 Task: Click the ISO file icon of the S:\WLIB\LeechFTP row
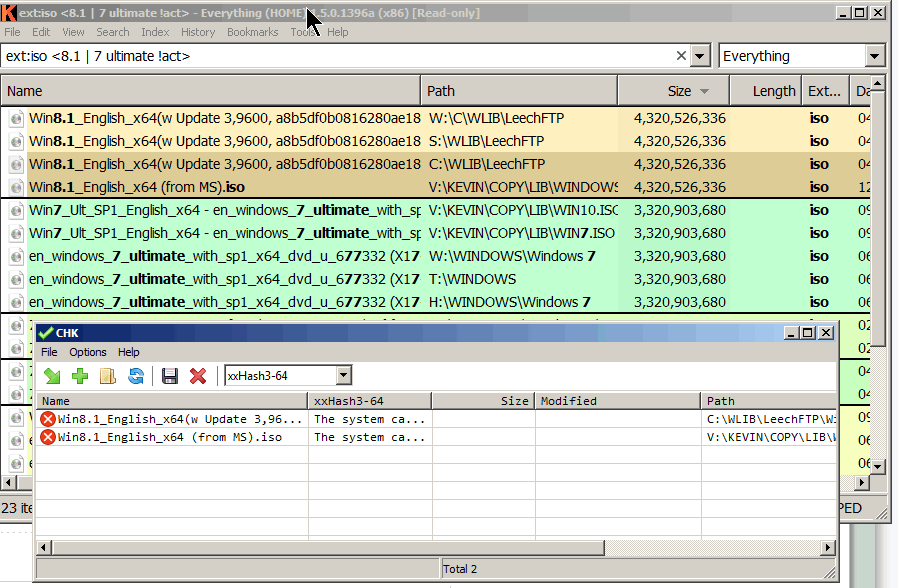click(x=17, y=141)
